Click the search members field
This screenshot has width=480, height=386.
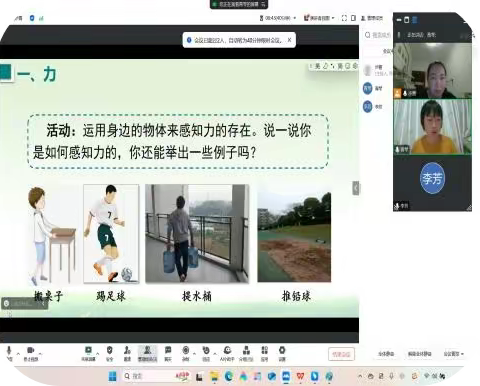pos(378,35)
